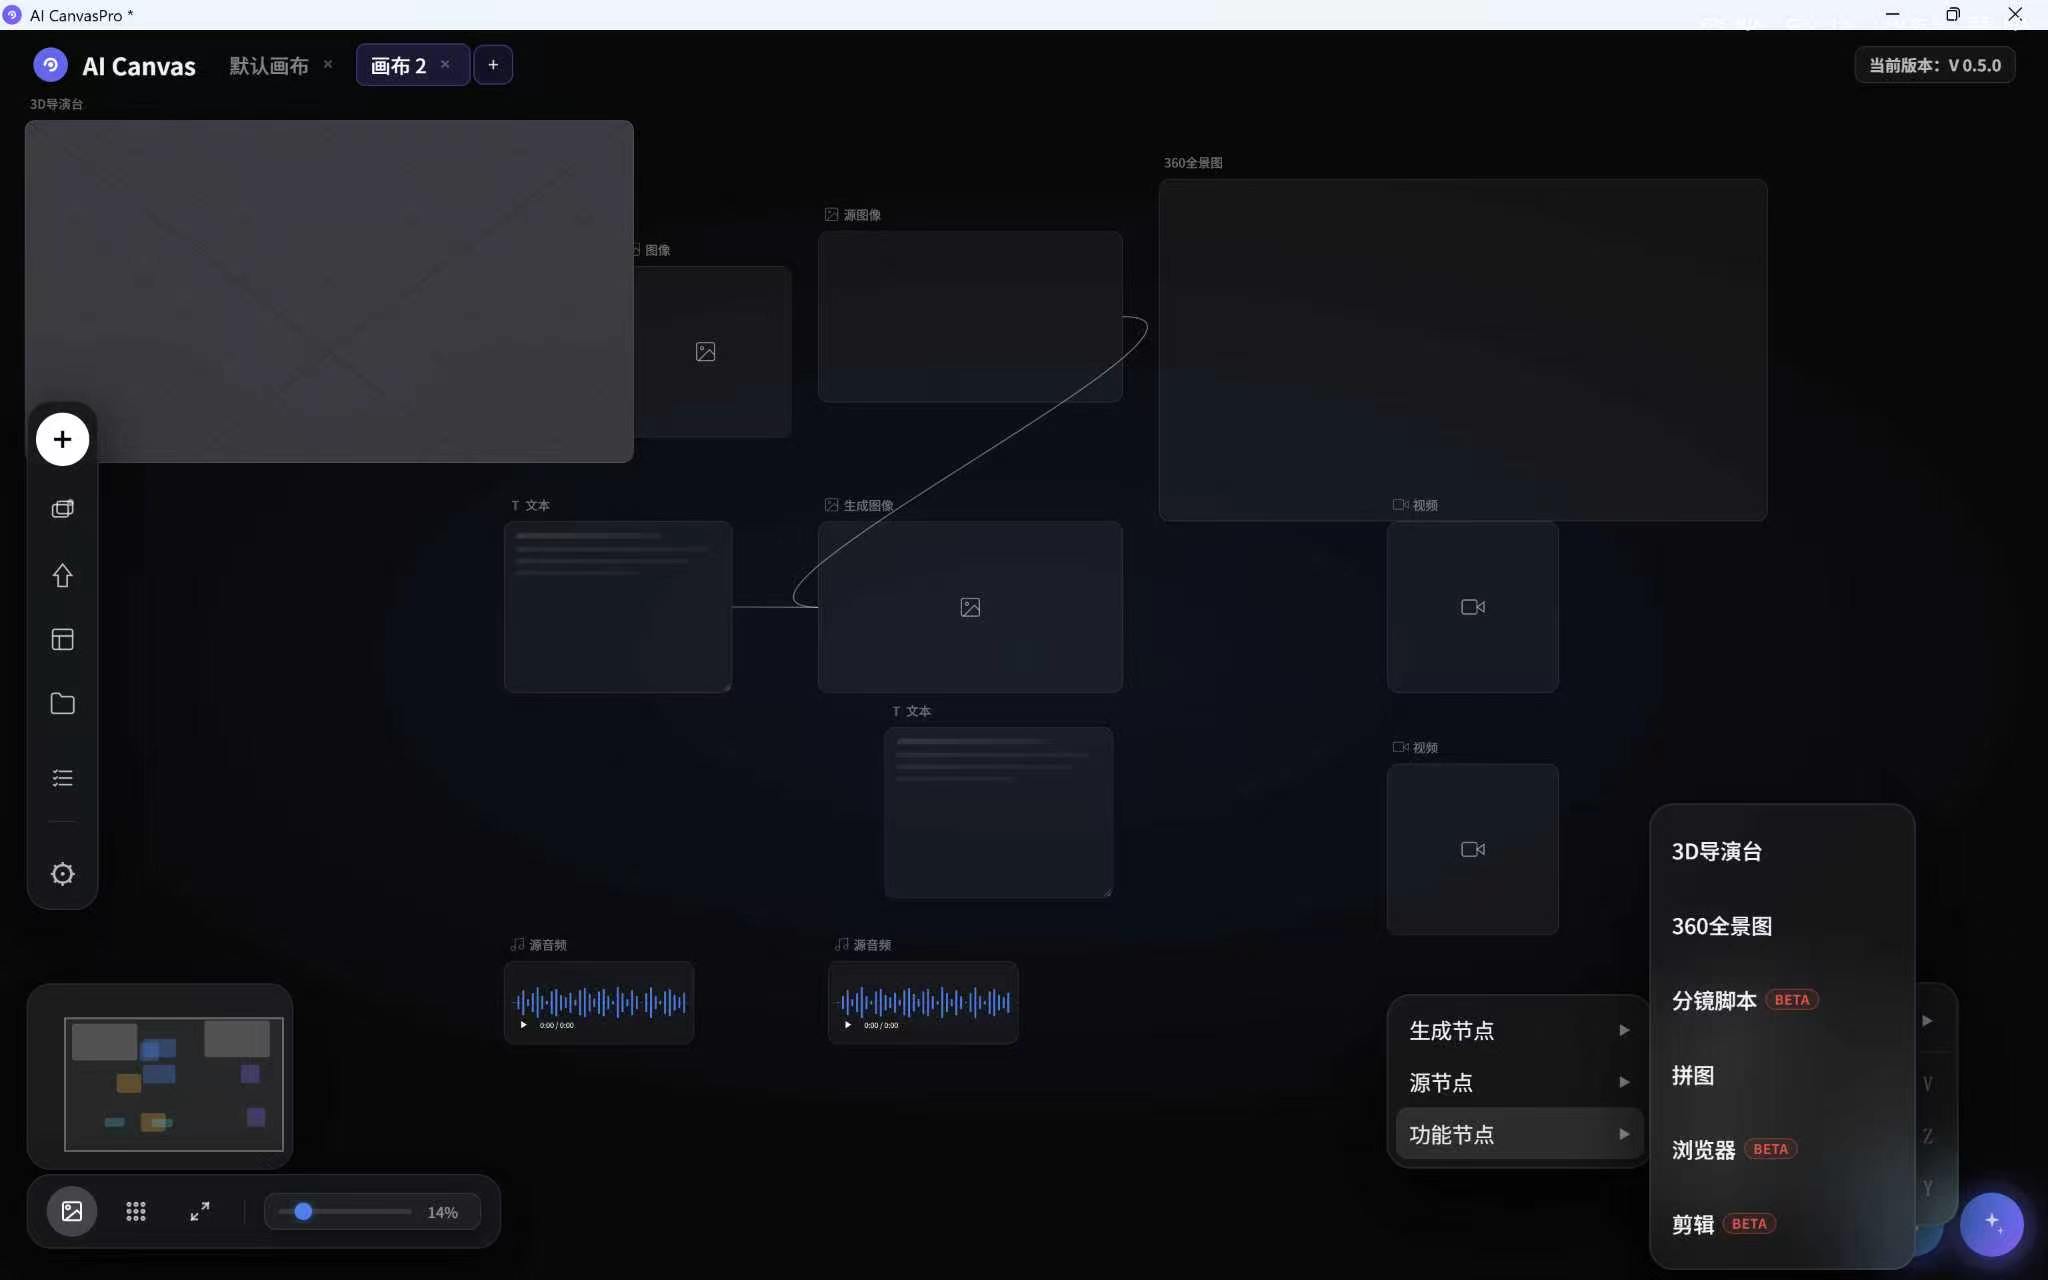The width and height of the screenshot is (2048, 1280).
Task: Click the 源图像 node title label
Action: [x=861, y=215]
